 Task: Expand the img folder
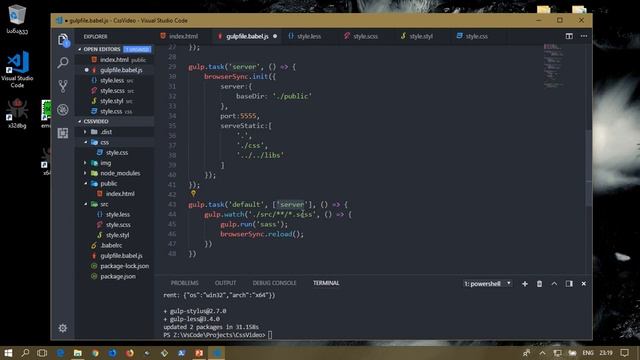click(106, 163)
